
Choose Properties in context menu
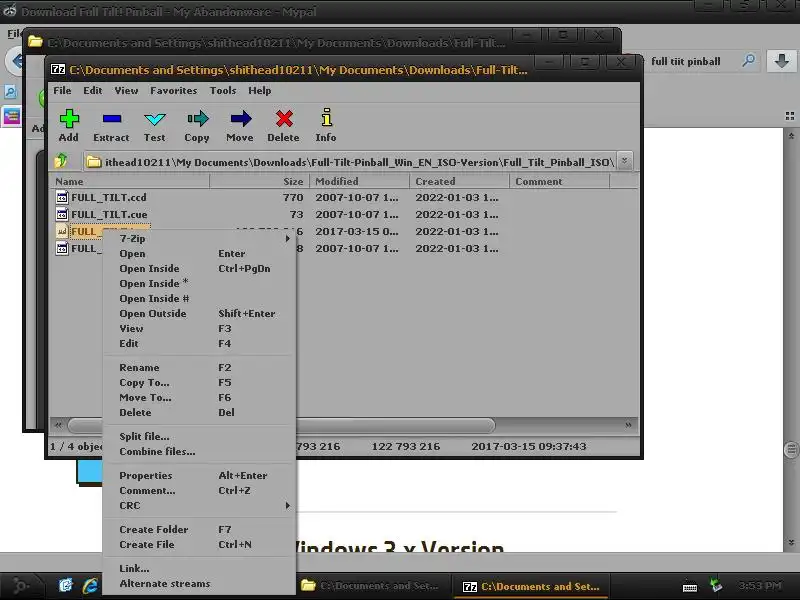coord(198,476)
